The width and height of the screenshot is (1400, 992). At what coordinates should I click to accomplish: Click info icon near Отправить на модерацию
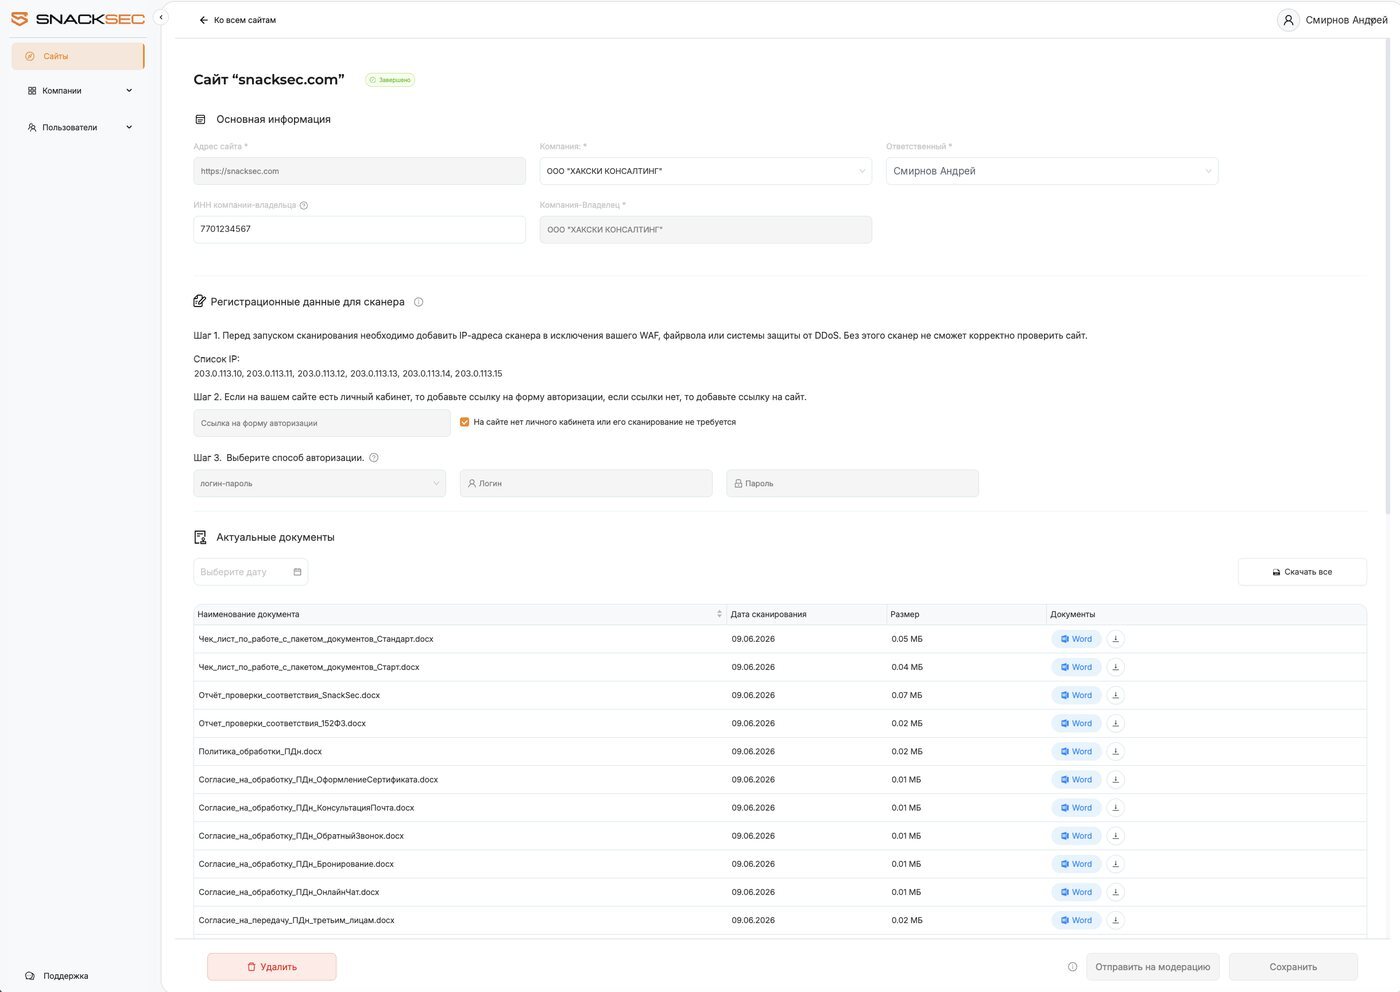point(1072,967)
